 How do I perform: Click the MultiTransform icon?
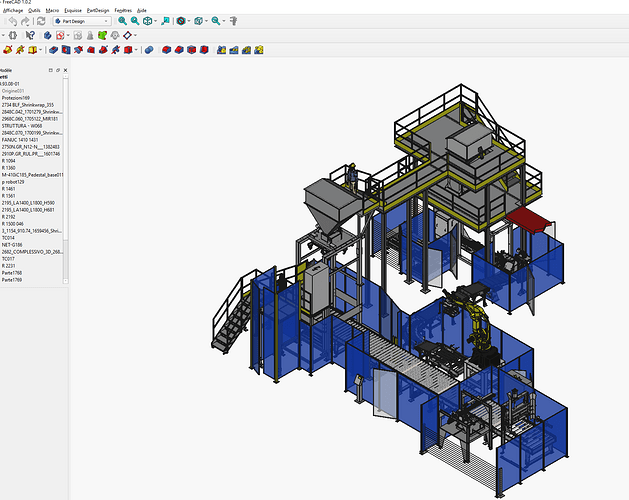(259, 50)
